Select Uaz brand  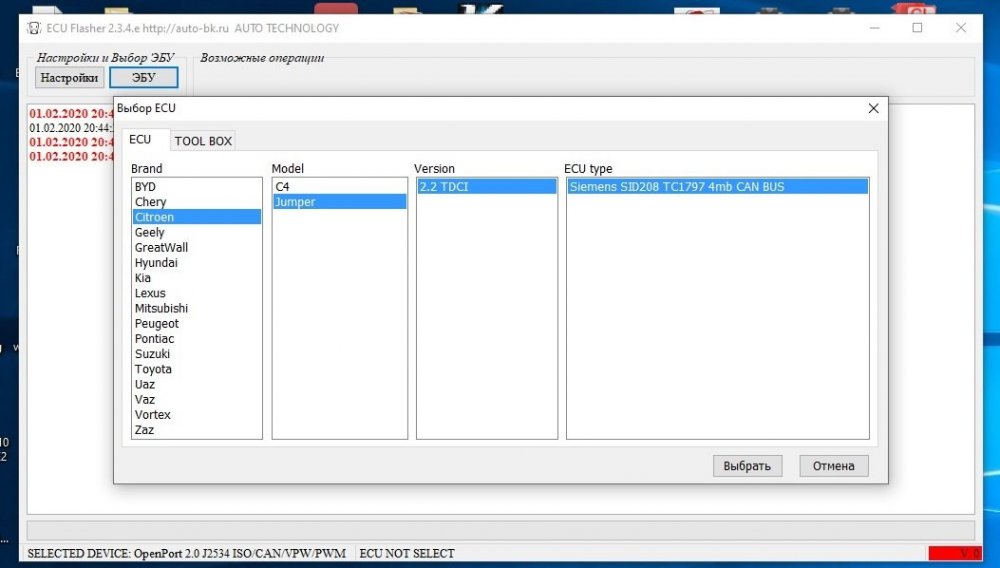[196, 384]
